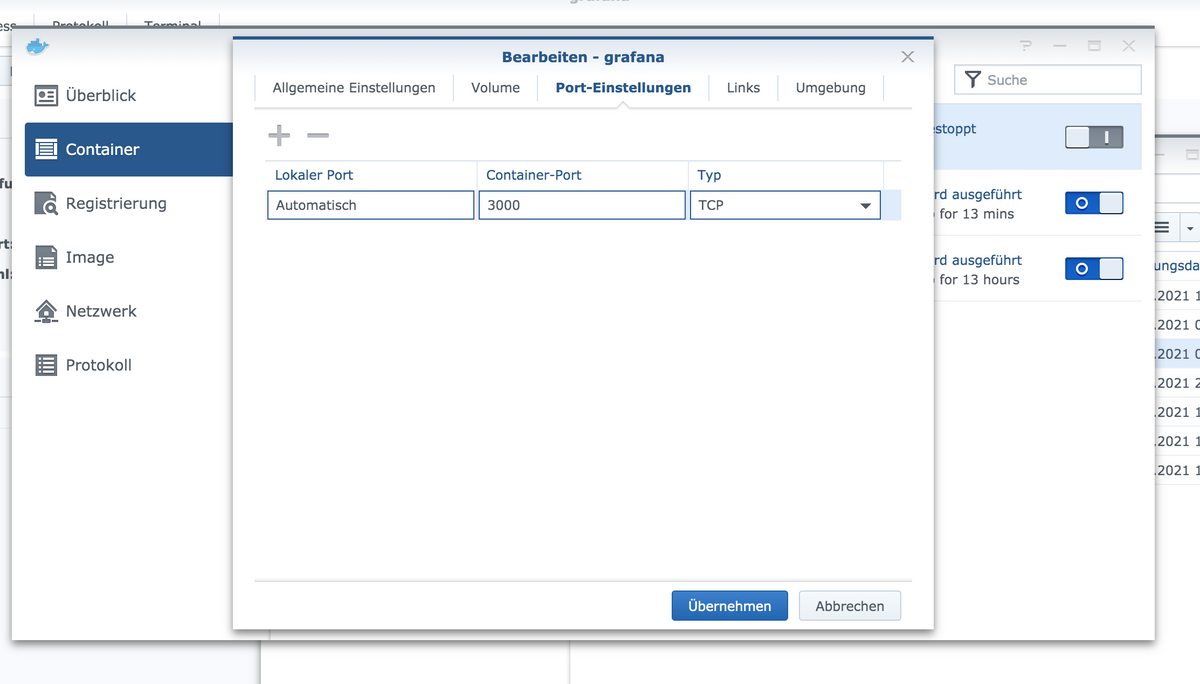Image resolution: width=1200 pixels, height=684 pixels.
Task: Switch to the Umgebung tab
Action: pyautogui.click(x=831, y=88)
